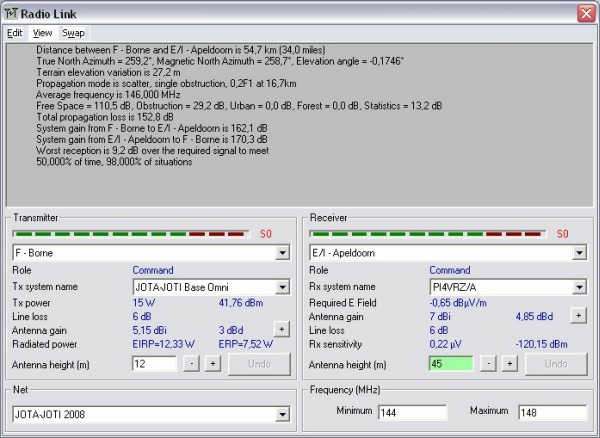Screen dimensions: 600x438
Task: Open the Rx system name dropdown
Action: (579, 287)
